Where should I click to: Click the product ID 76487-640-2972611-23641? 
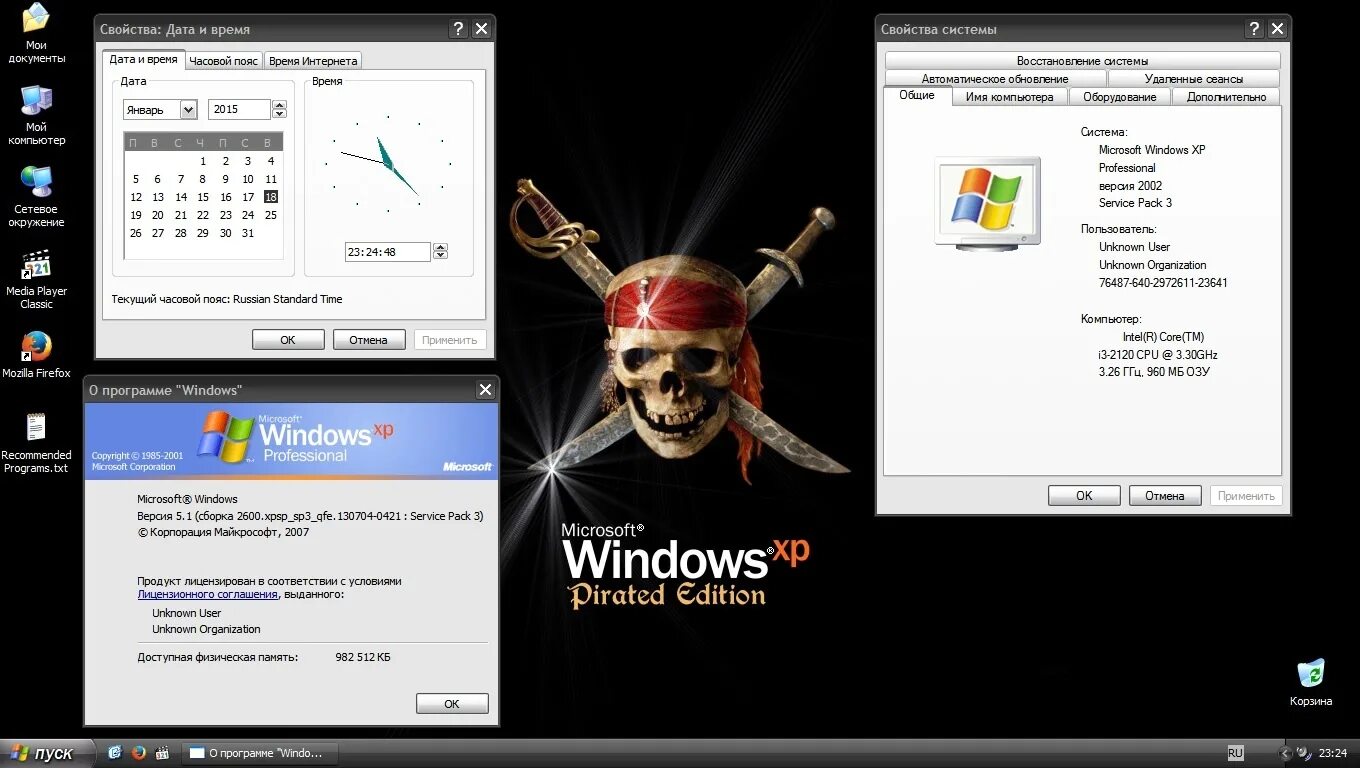(1163, 283)
